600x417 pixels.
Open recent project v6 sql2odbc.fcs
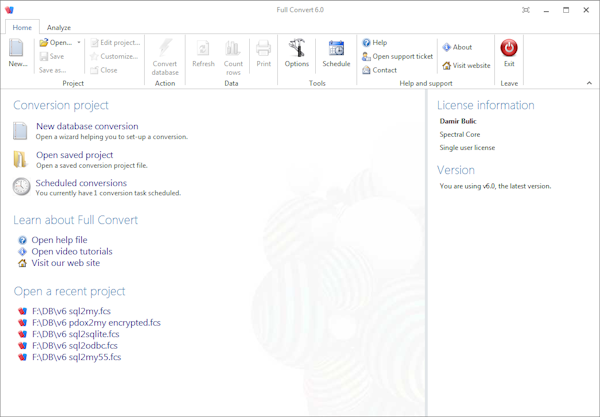(x=75, y=345)
